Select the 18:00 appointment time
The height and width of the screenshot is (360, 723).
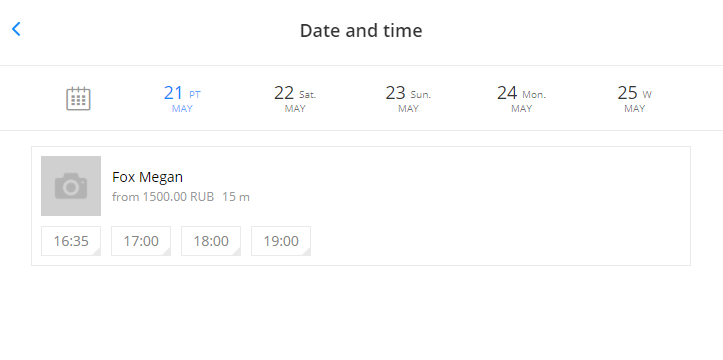pyautogui.click(x=211, y=241)
